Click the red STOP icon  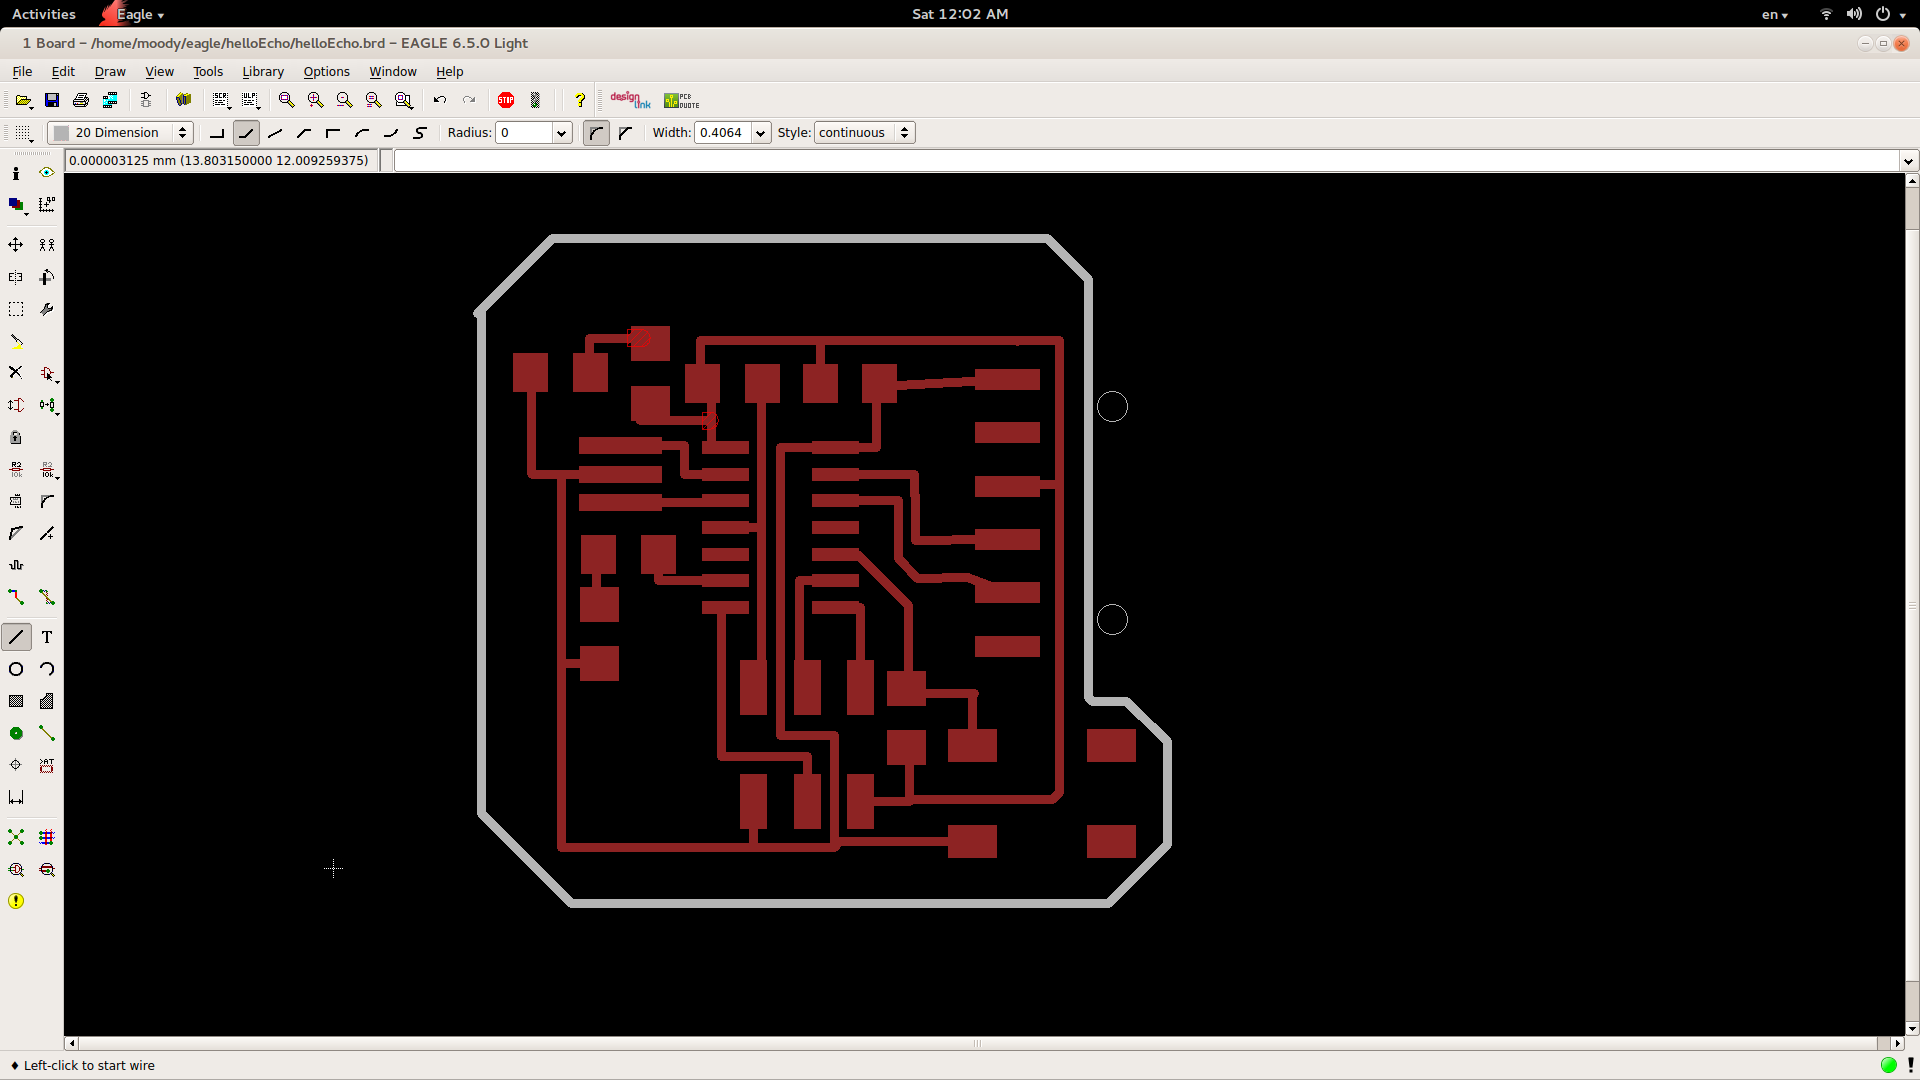(x=506, y=100)
